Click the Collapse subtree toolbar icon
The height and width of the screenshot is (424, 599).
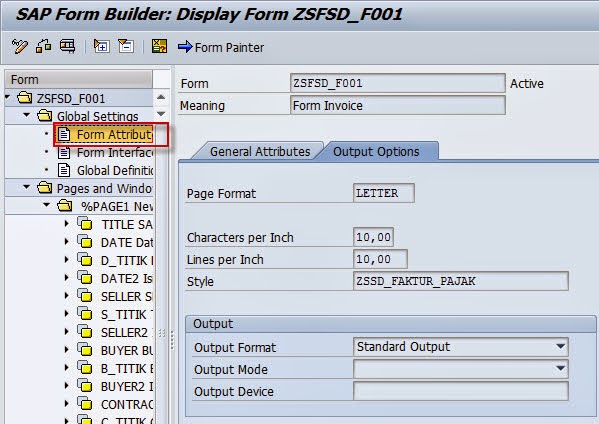pyautogui.click(x=126, y=47)
